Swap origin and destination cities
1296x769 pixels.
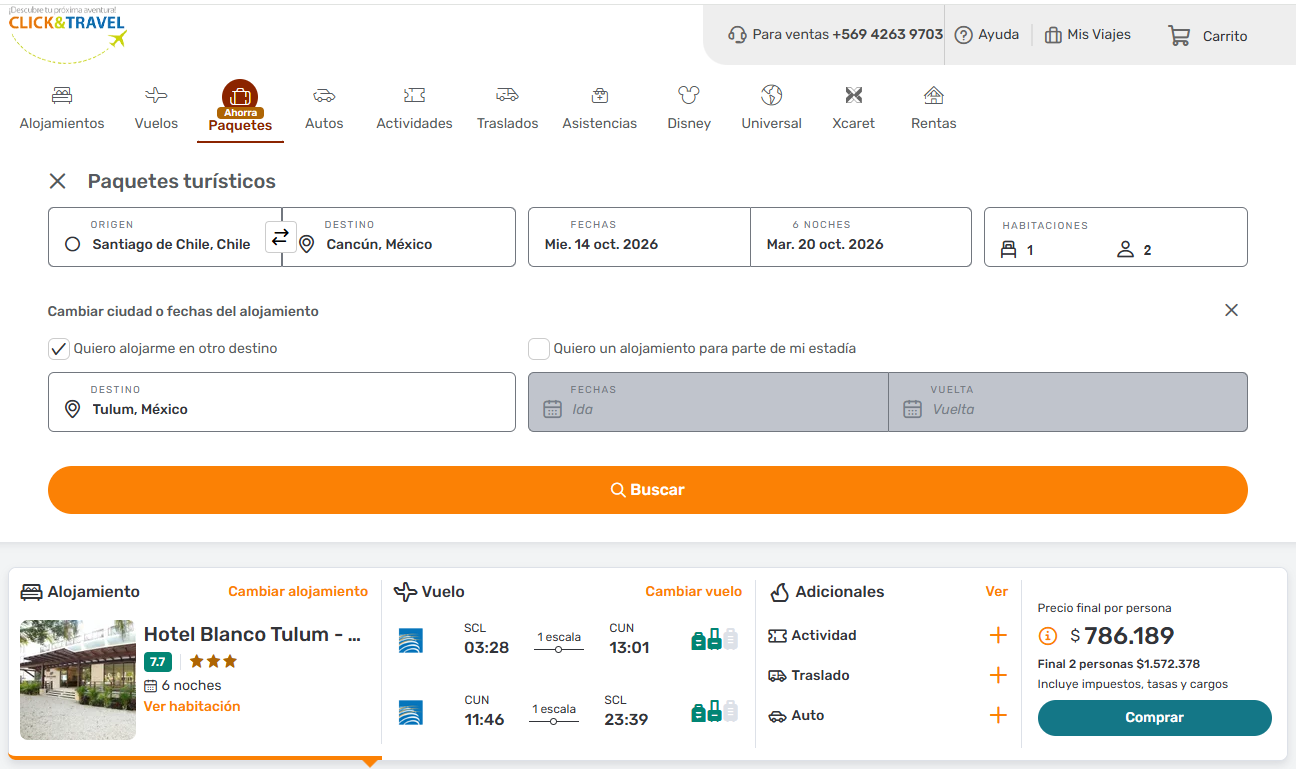point(280,237)
